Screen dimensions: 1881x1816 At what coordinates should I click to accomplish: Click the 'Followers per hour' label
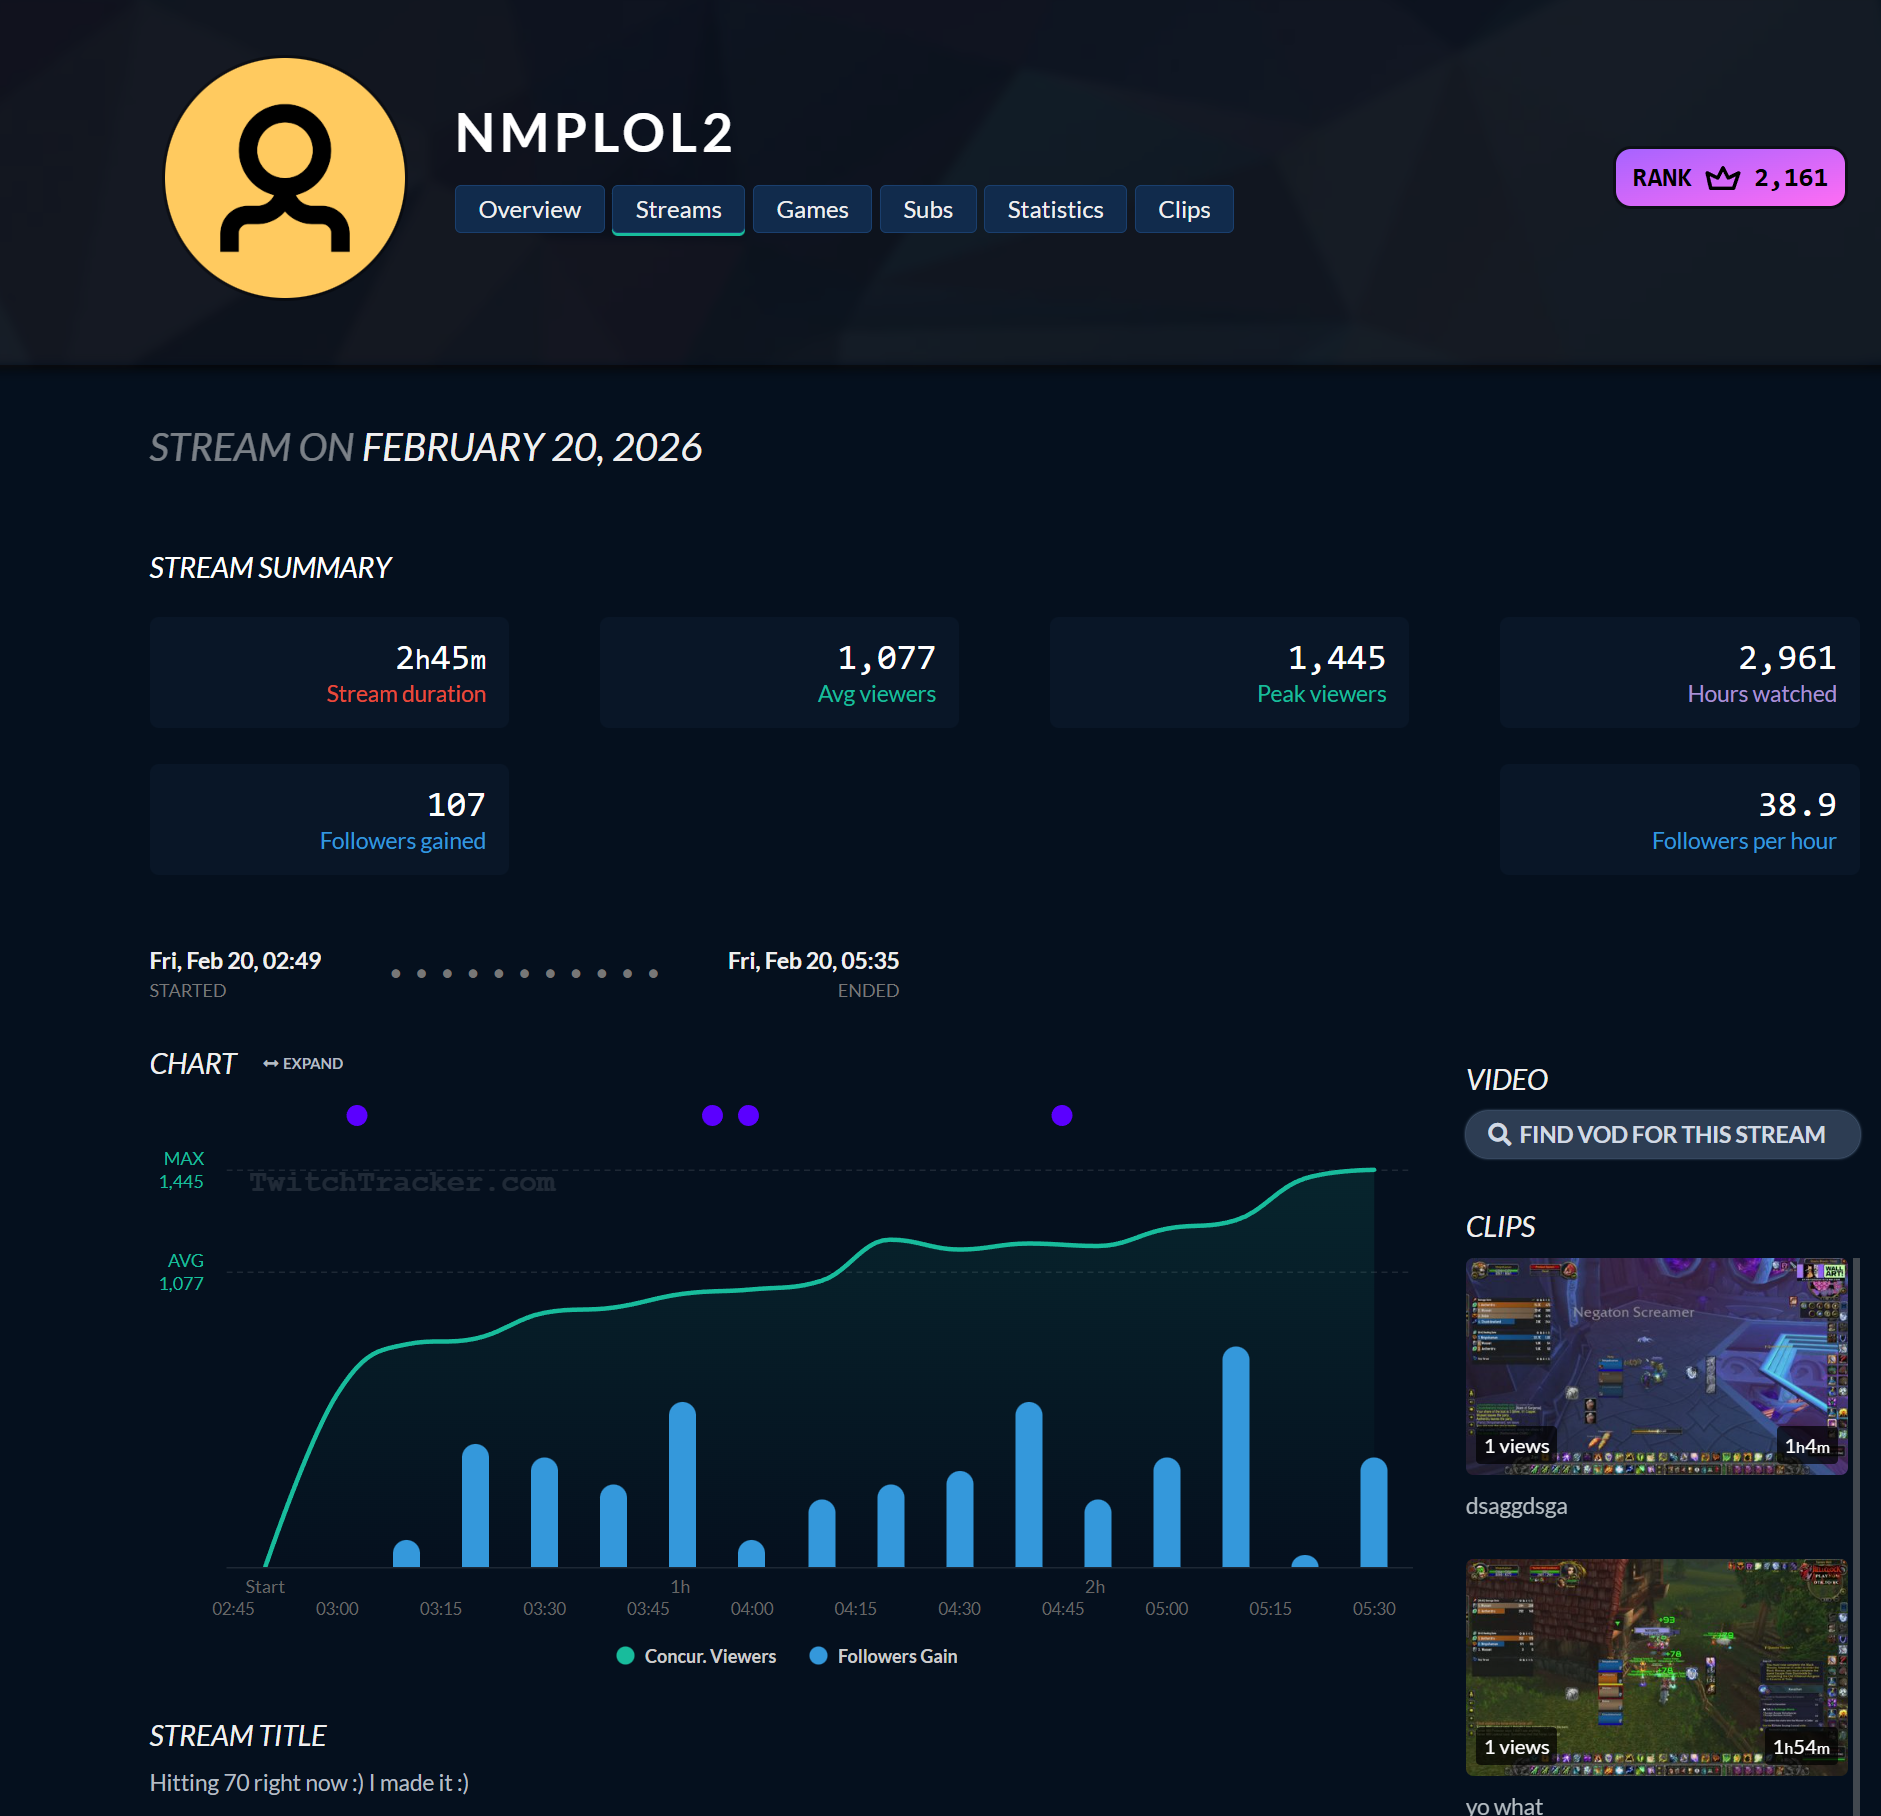point(1744,841)
